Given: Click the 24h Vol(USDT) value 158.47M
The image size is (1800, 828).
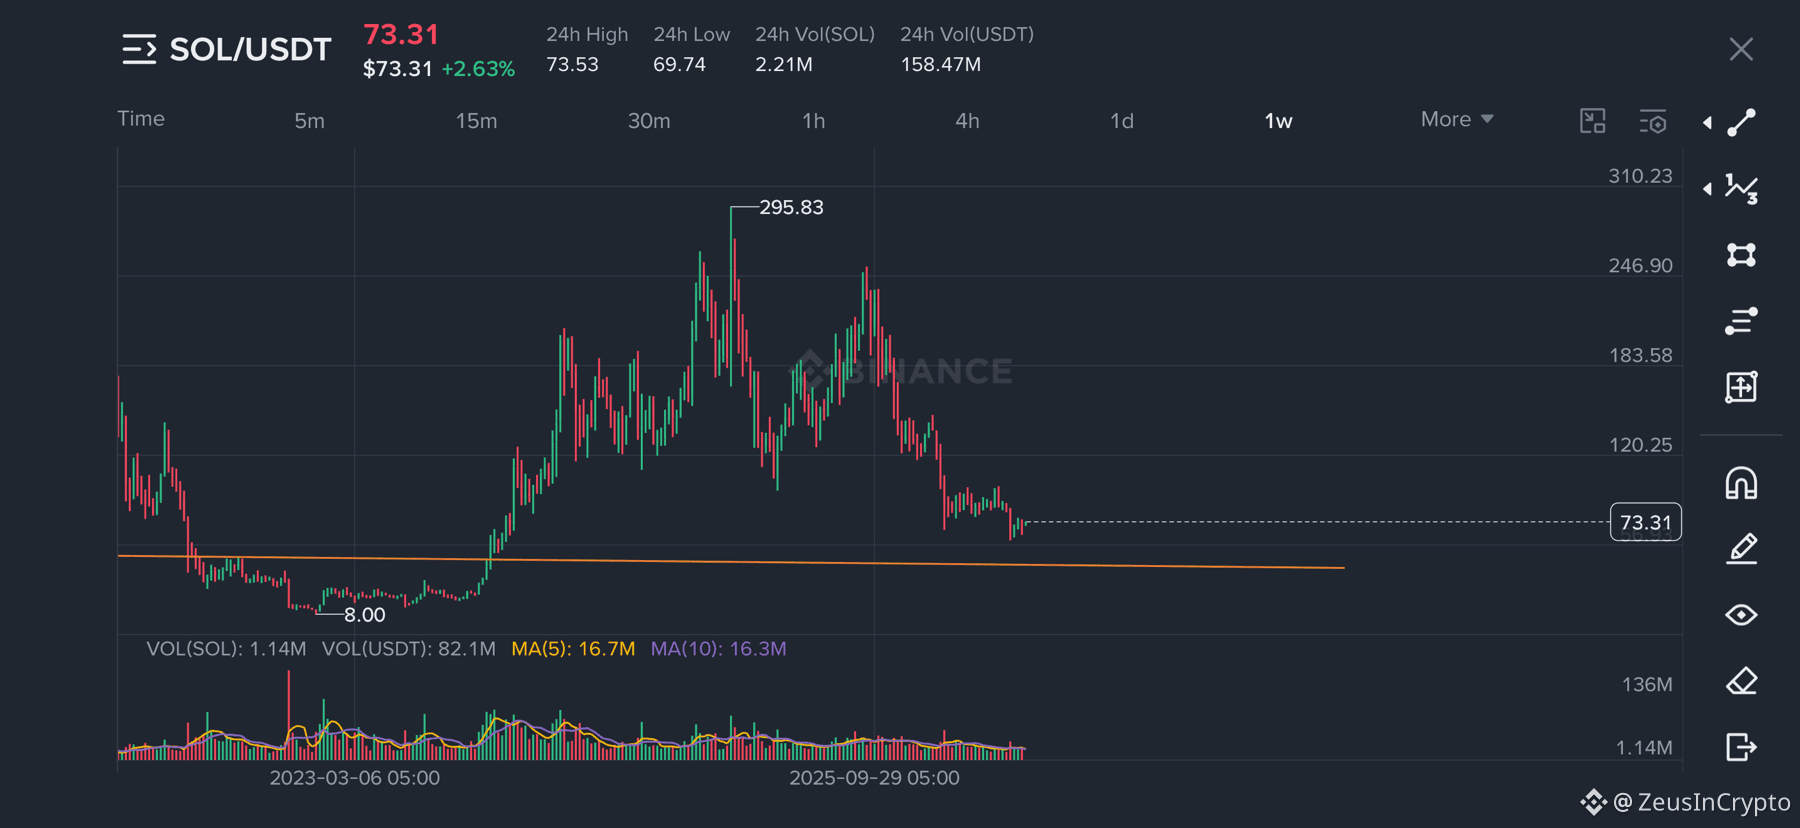Looking at the screenshot, I should point(940,64).
